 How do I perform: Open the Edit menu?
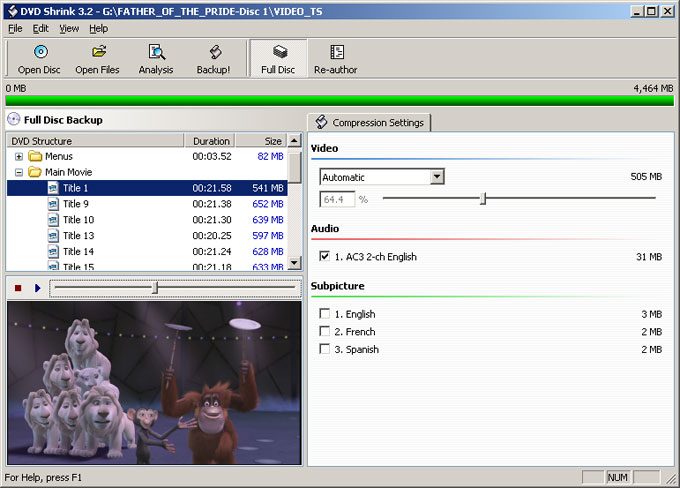[40, 29]
